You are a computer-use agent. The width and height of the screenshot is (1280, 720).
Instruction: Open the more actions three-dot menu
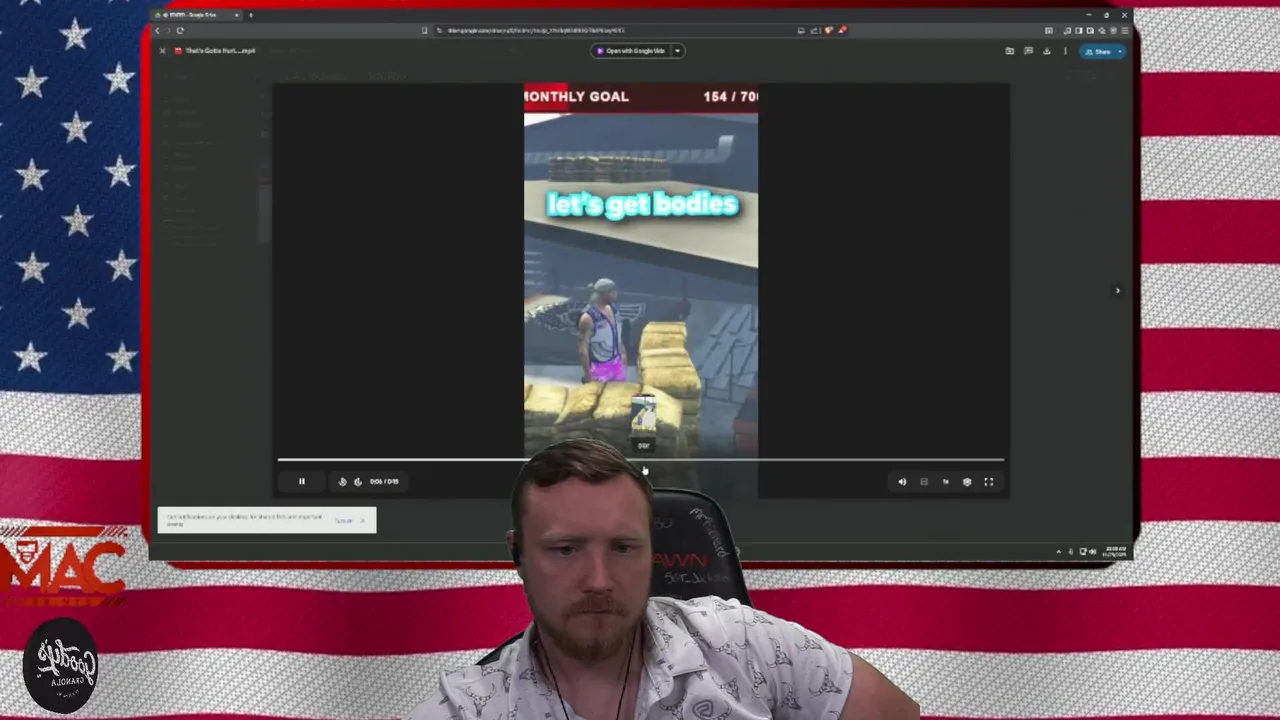(1065, 51)
